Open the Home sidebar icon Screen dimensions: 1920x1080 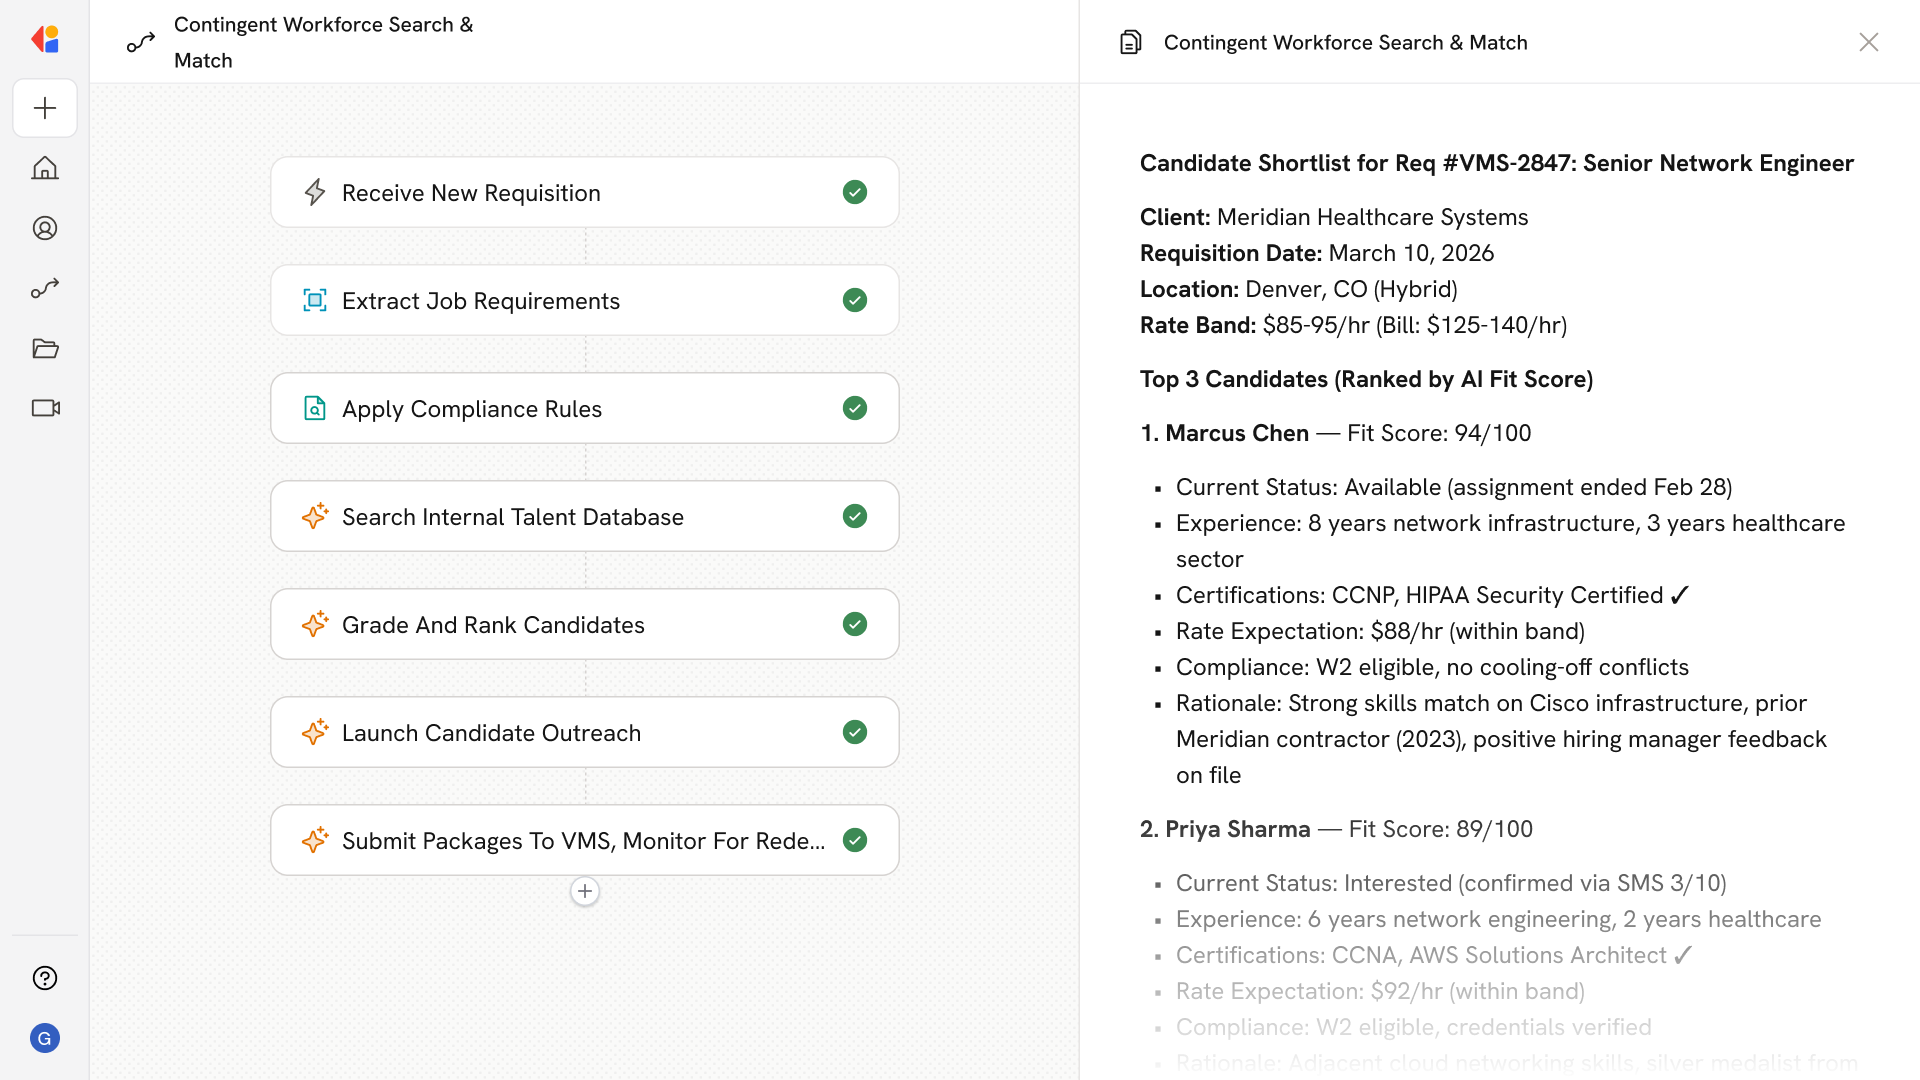45,168
